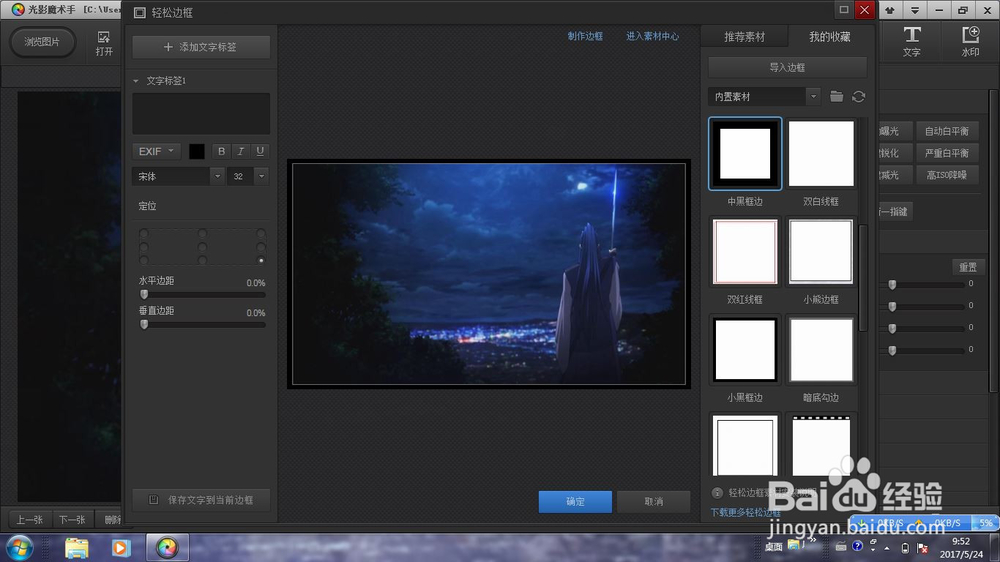Open the 下载更多轻松边框 link
Screen dimensions: 1000x562
point(746,513)
